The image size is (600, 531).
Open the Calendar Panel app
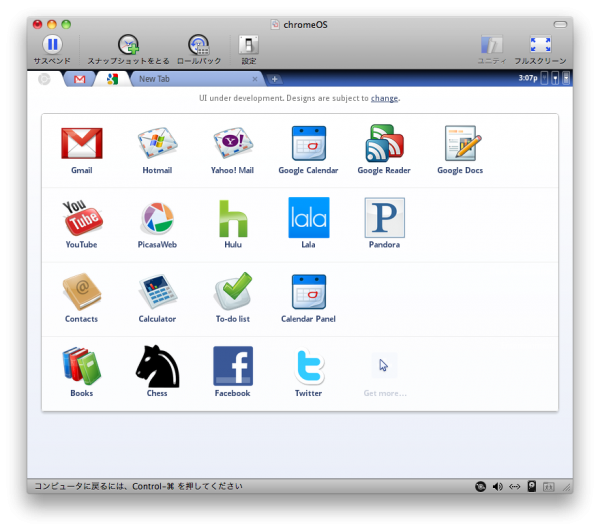pyautogui.click(x=308, y=292)
